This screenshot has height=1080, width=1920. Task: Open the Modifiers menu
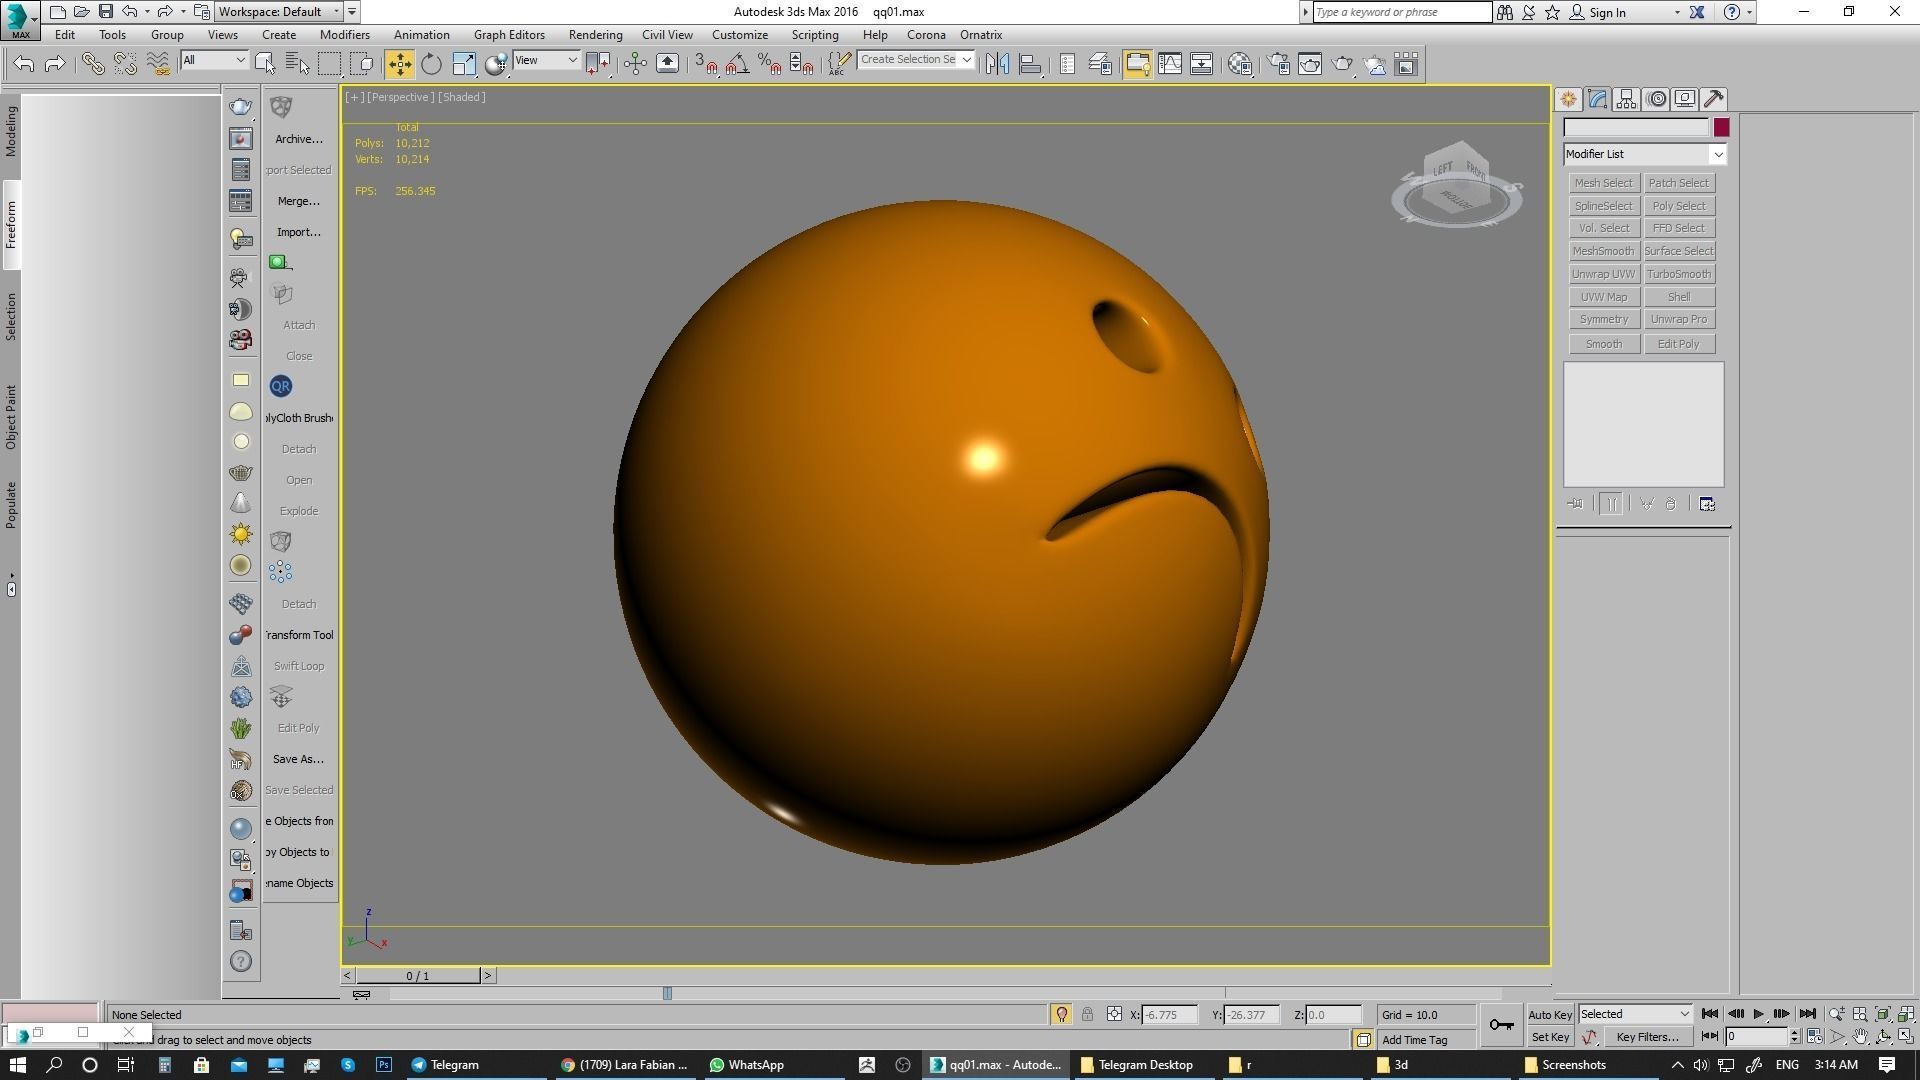[x=344, y=35]
